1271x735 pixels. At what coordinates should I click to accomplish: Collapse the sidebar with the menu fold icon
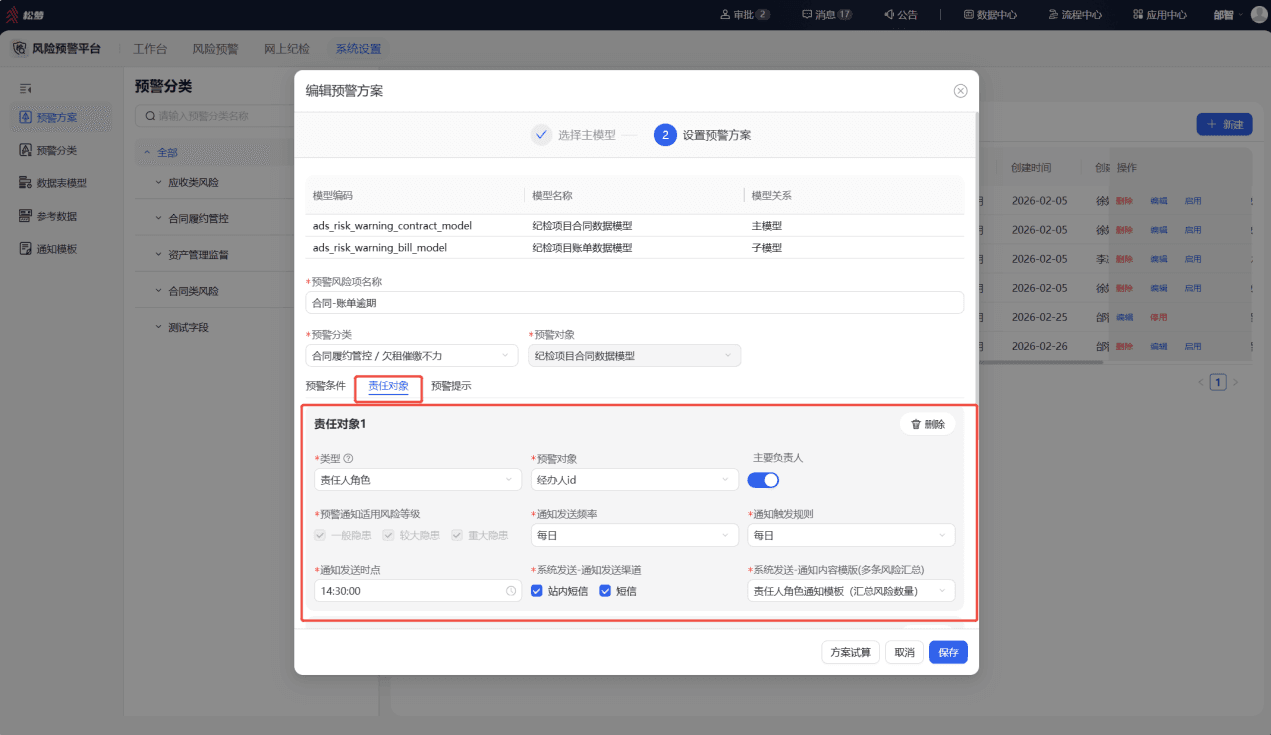click(26, 88)
